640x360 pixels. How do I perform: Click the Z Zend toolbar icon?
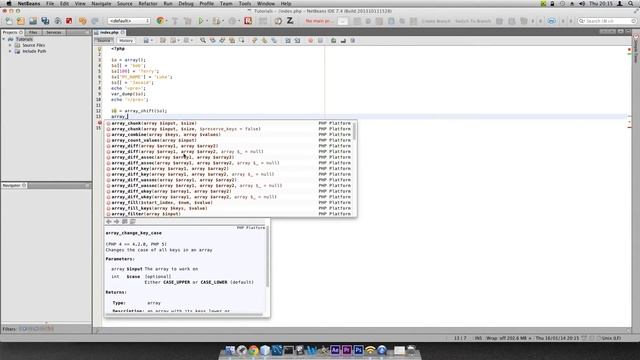coord(290,20)
